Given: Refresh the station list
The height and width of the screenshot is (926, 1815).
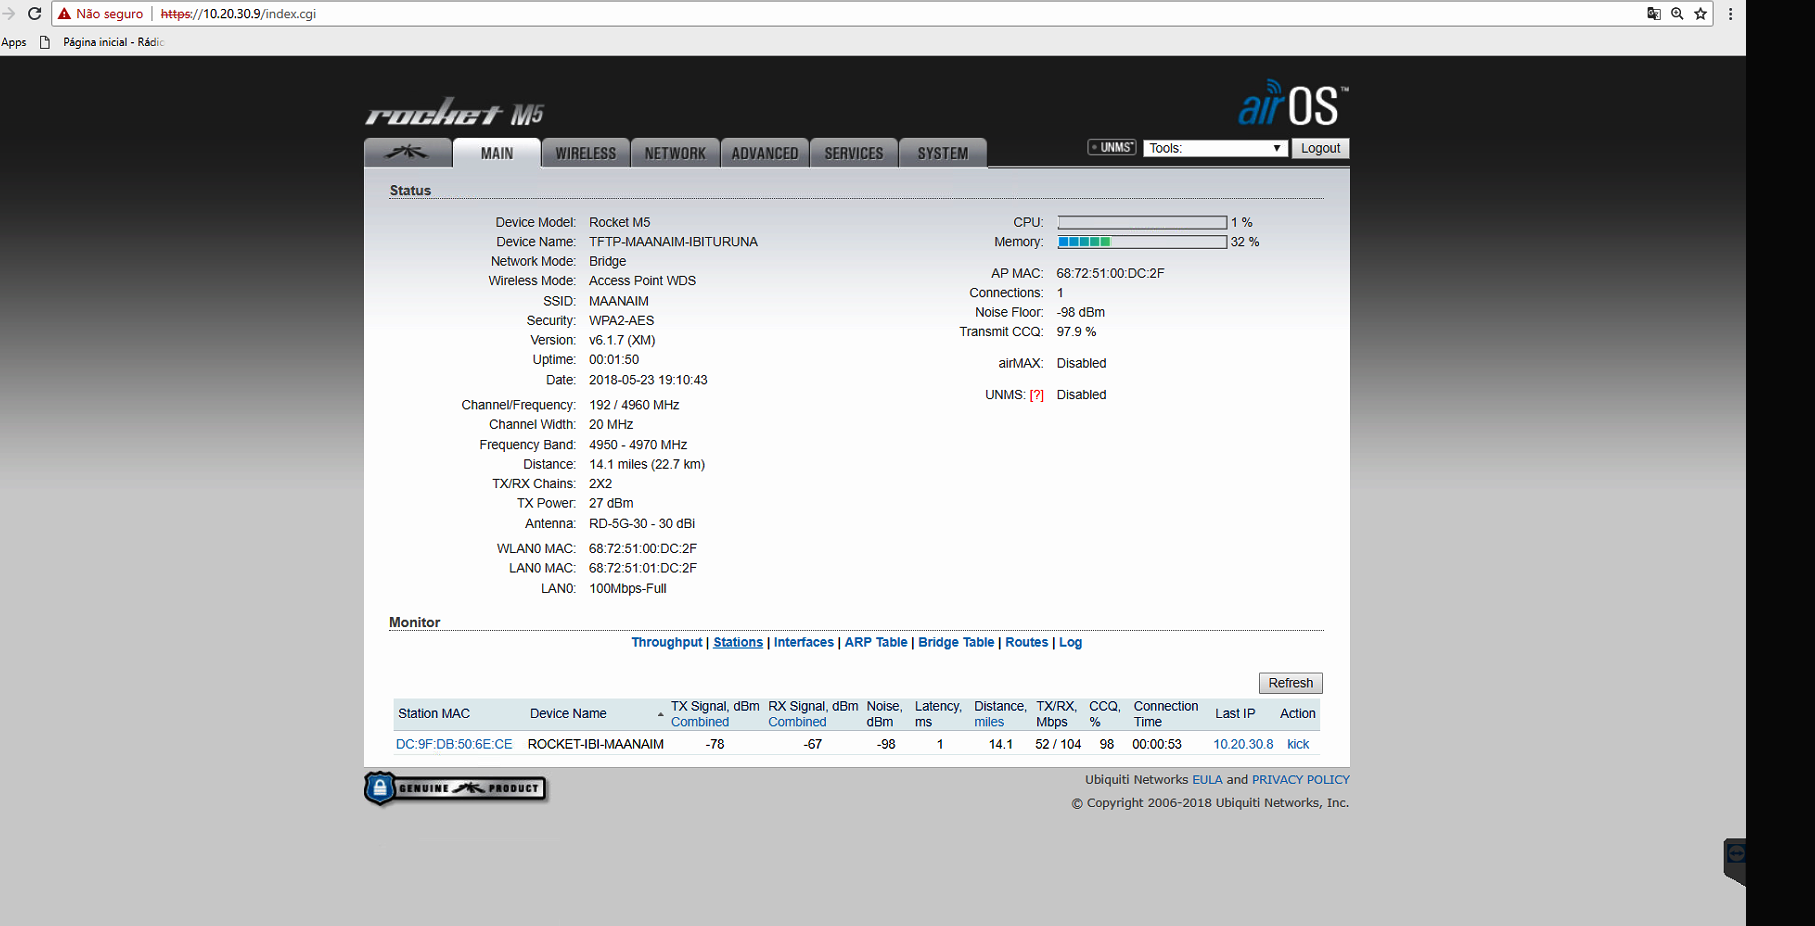Looking at the screenshot, I should (1290, 683).
